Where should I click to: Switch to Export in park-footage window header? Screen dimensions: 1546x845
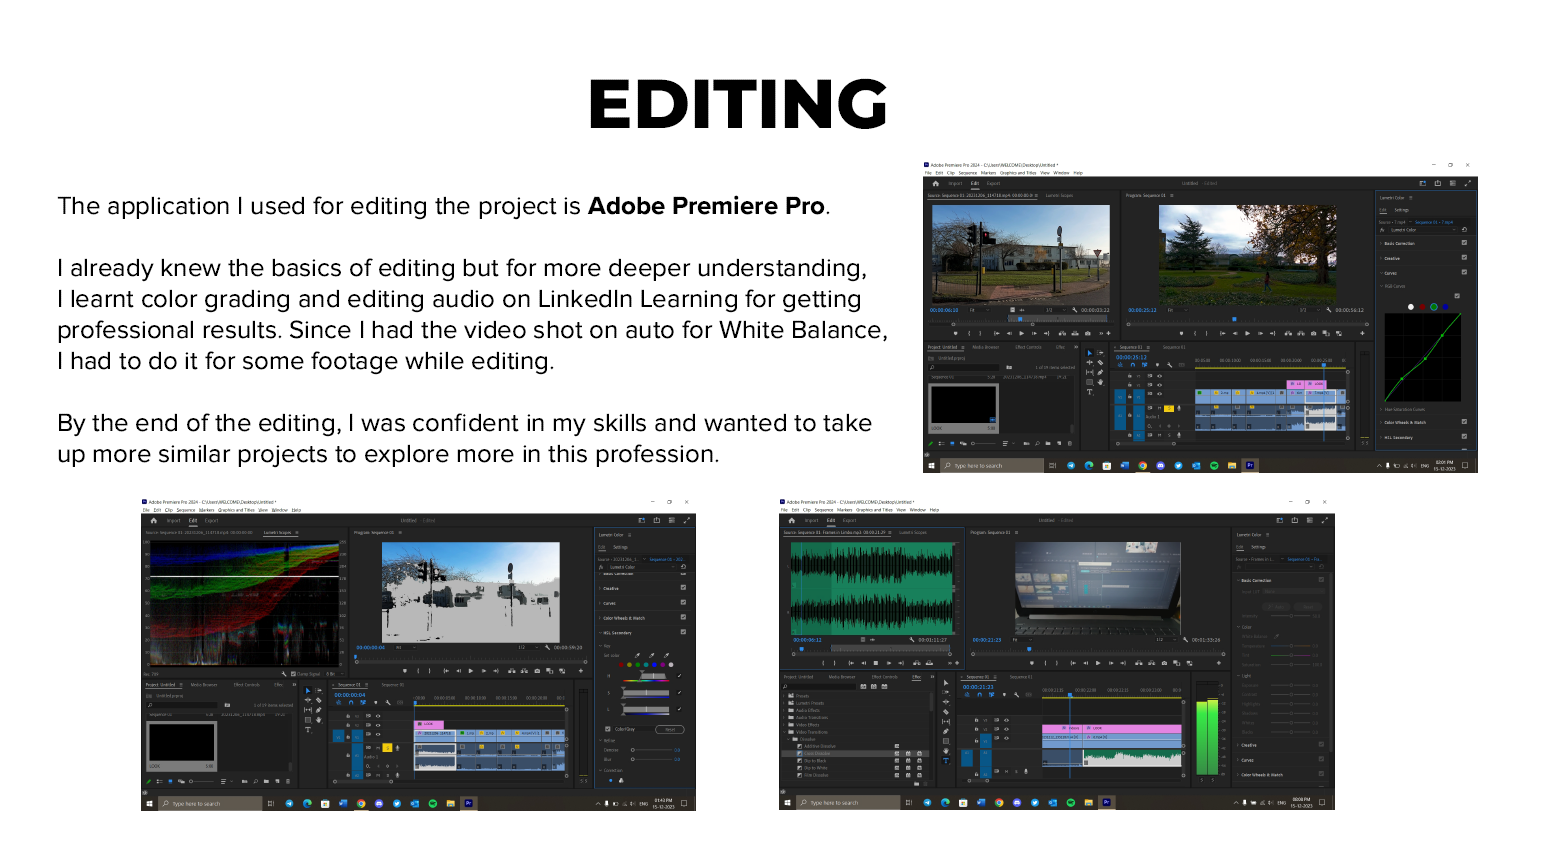(x=994, y=183)
